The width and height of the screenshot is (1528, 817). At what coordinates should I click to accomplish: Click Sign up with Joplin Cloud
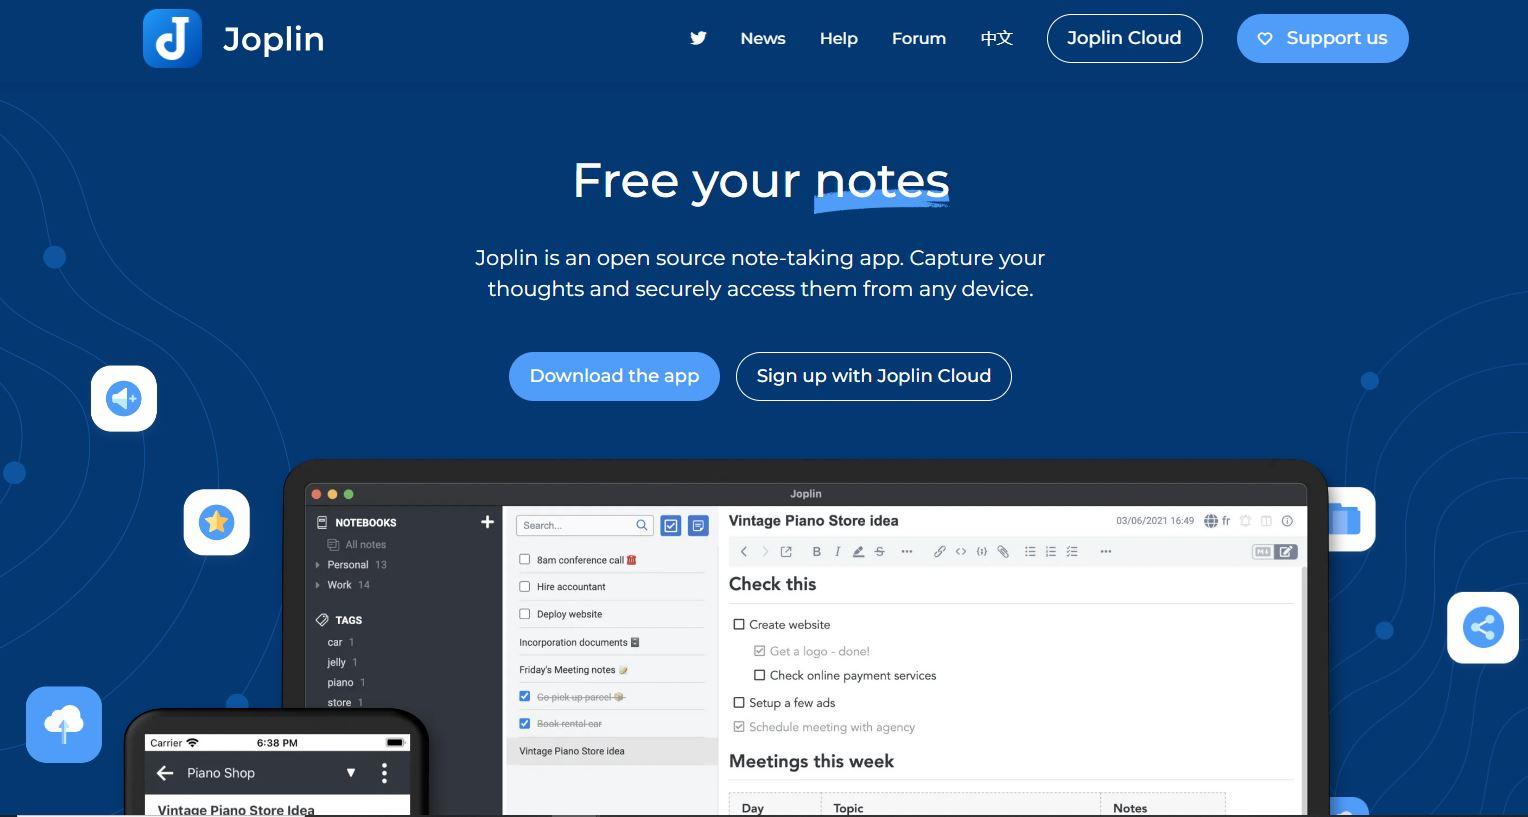coord(874,376)
